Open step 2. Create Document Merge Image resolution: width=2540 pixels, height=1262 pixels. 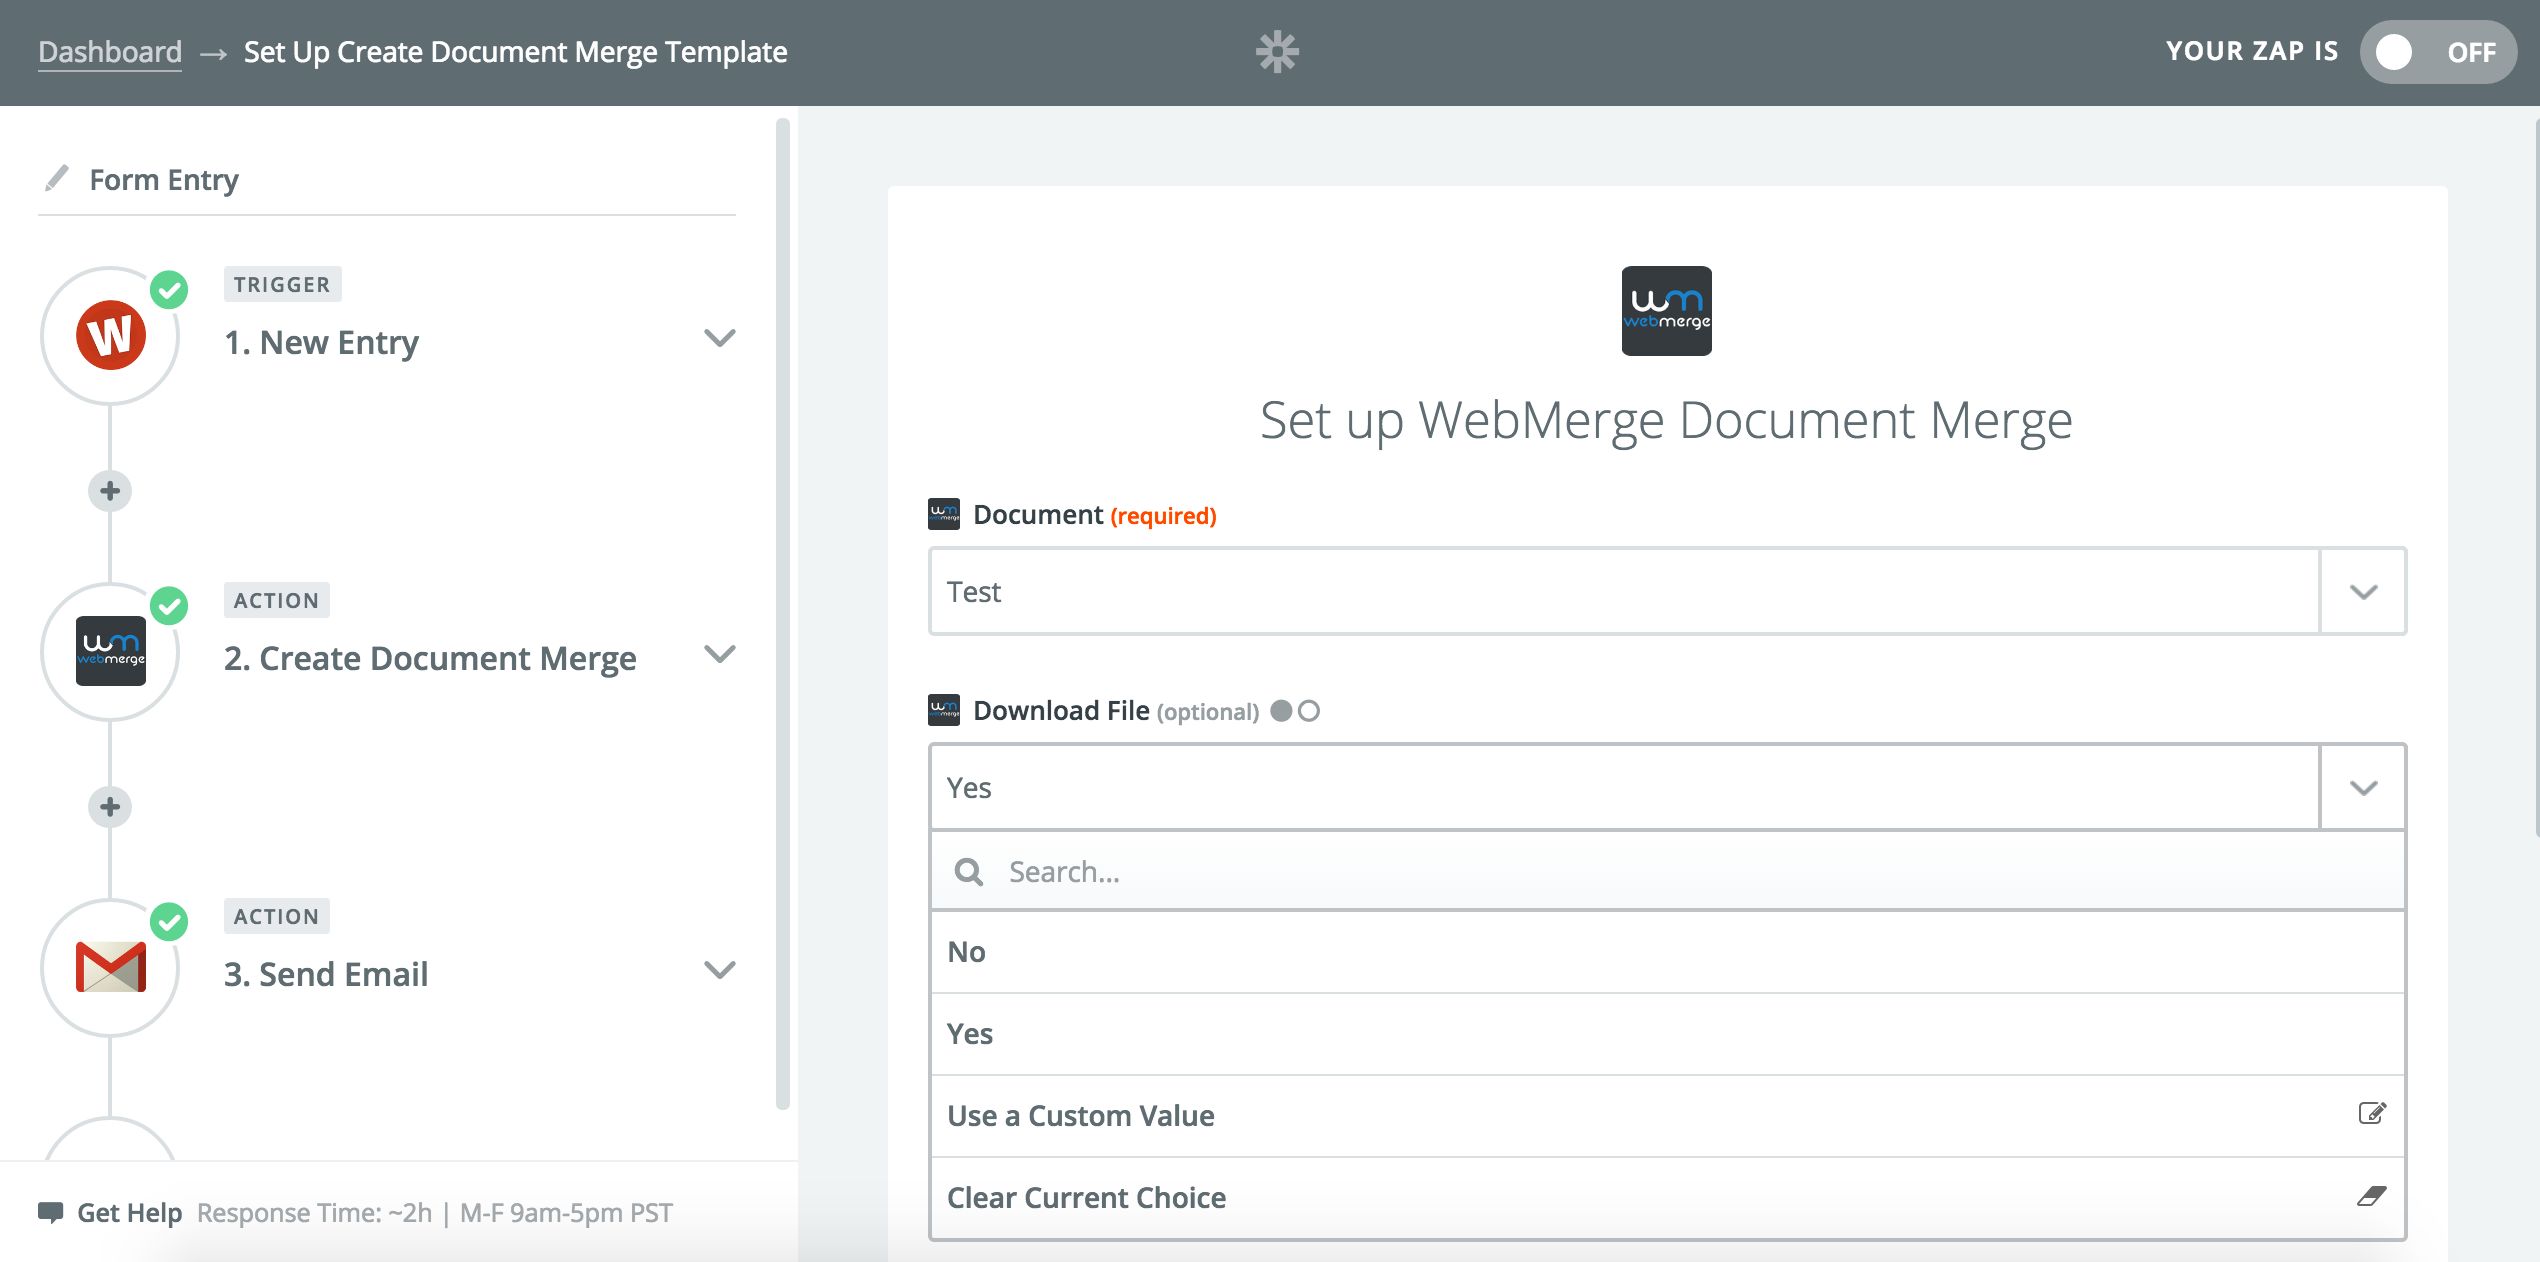tap(430, 658)
